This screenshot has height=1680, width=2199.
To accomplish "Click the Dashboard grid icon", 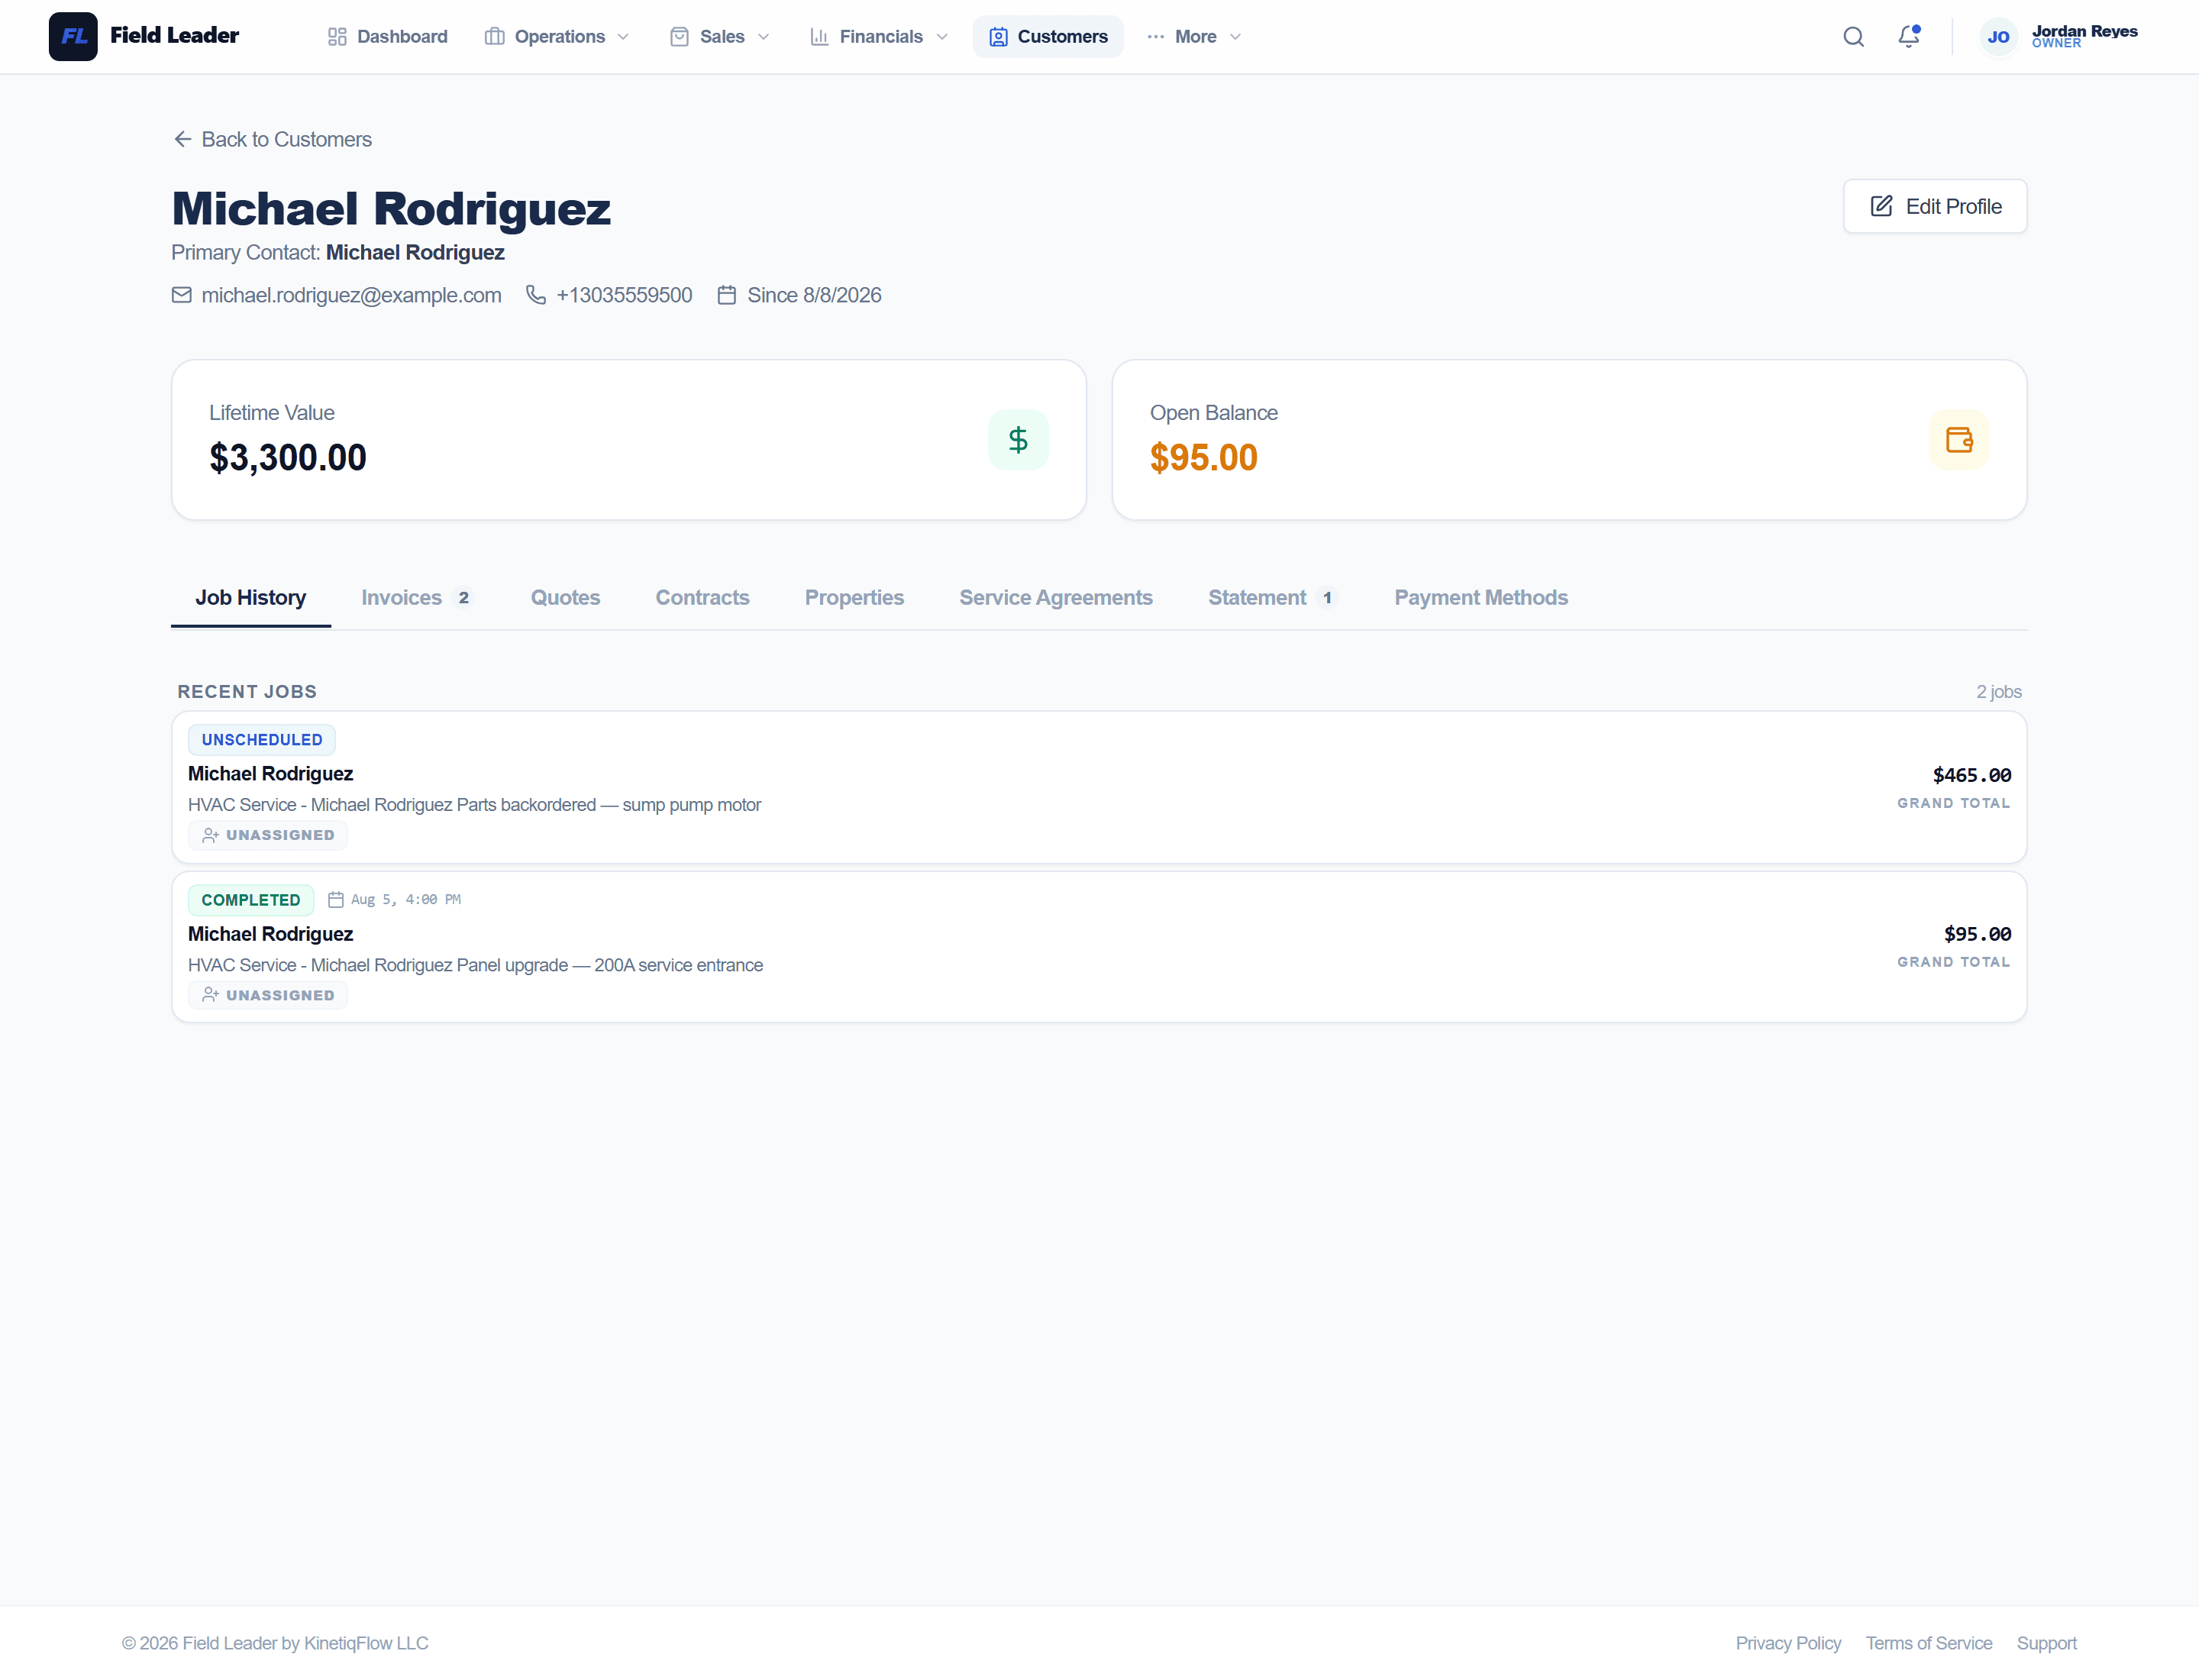I will (337, 37).
